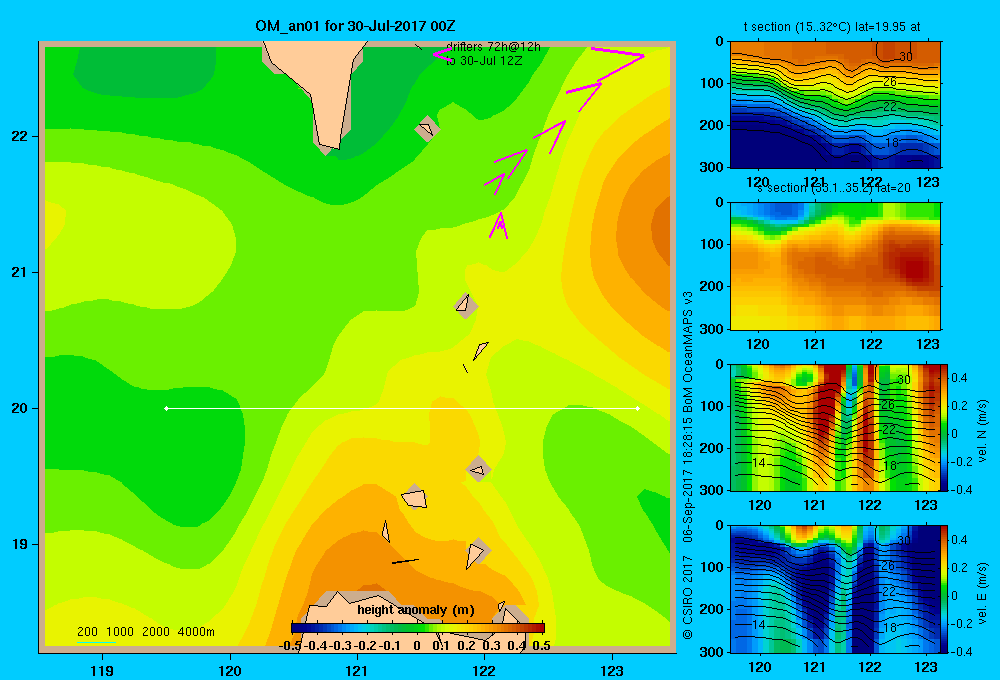Click the "height anomaly (m)" legend title
Image resolution: width=1000 pixels, height=680 pixels.
click(416, 610)
